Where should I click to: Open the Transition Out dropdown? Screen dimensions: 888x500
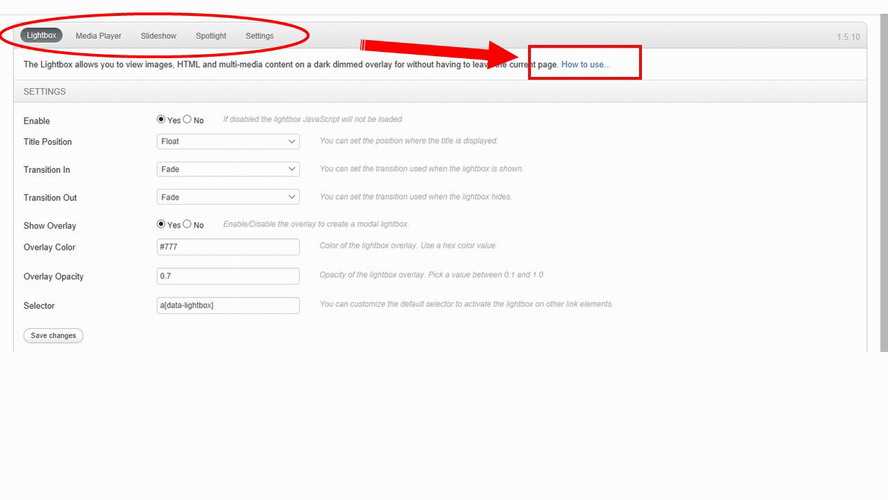pyautogui.click(x=228, y=198)
